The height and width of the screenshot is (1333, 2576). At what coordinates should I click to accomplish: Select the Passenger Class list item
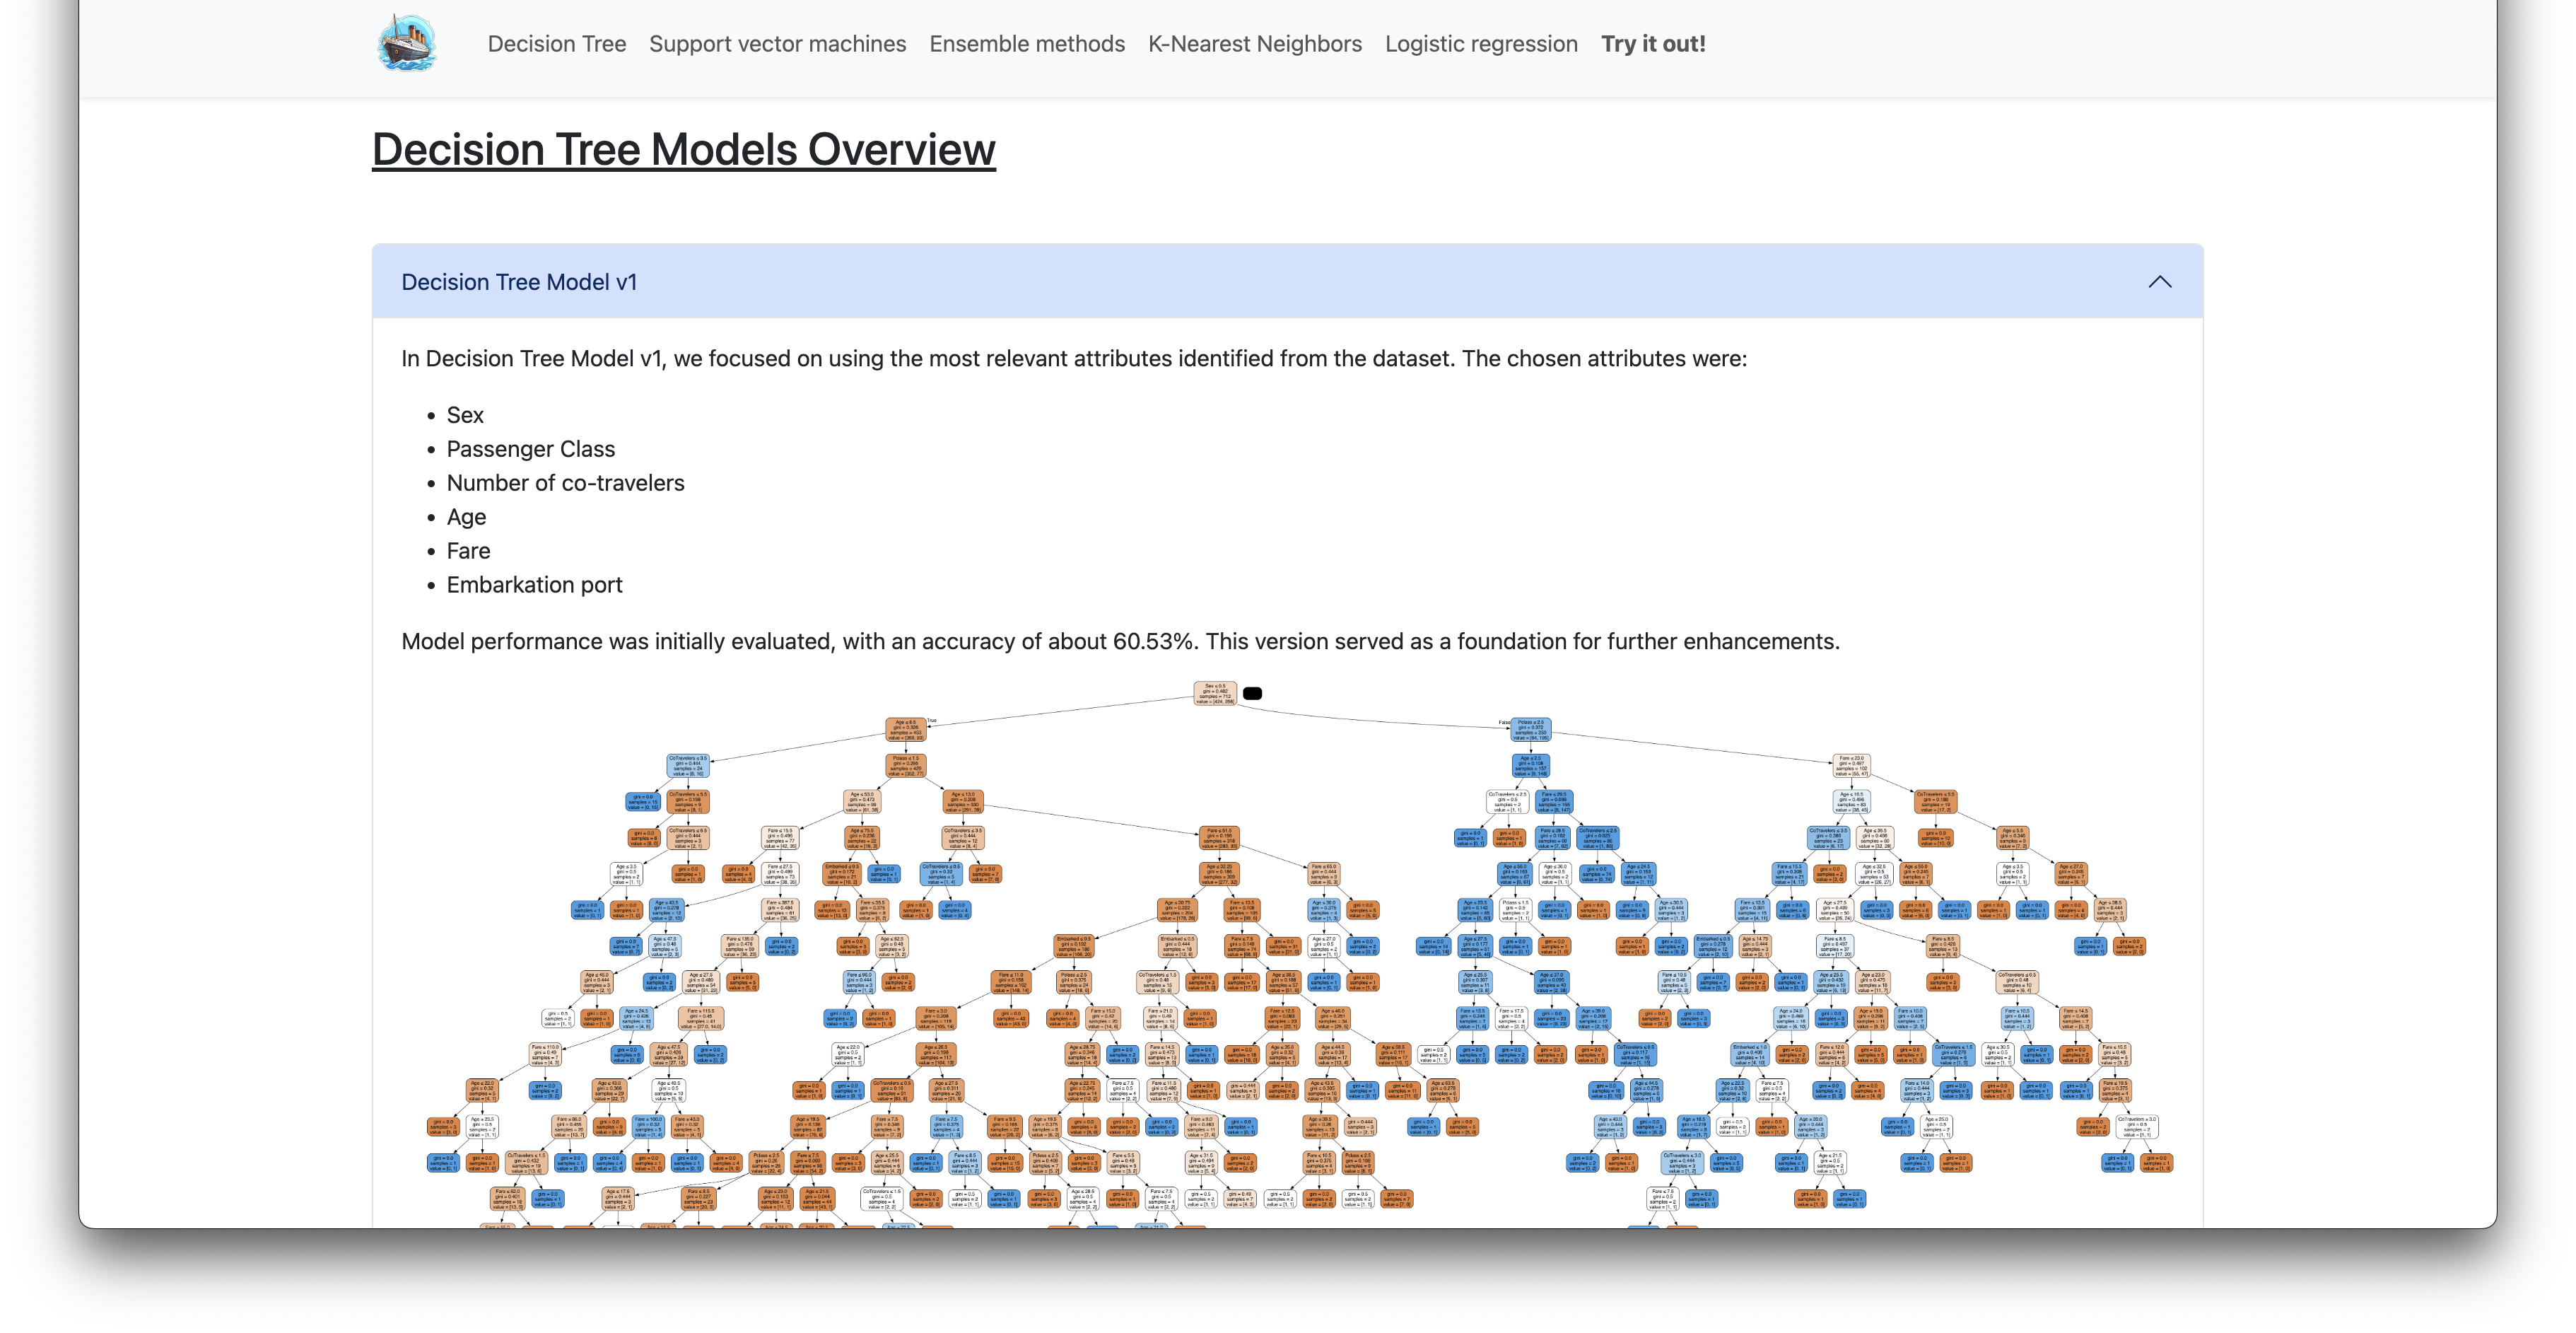coord(530,449)
